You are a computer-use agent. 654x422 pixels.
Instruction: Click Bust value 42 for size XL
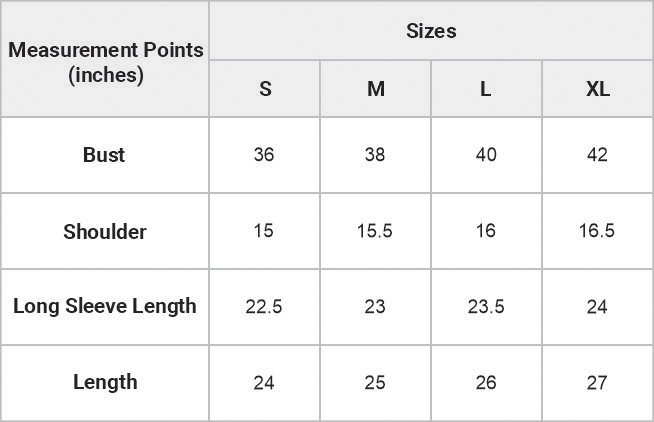click(x=597, y=155)
